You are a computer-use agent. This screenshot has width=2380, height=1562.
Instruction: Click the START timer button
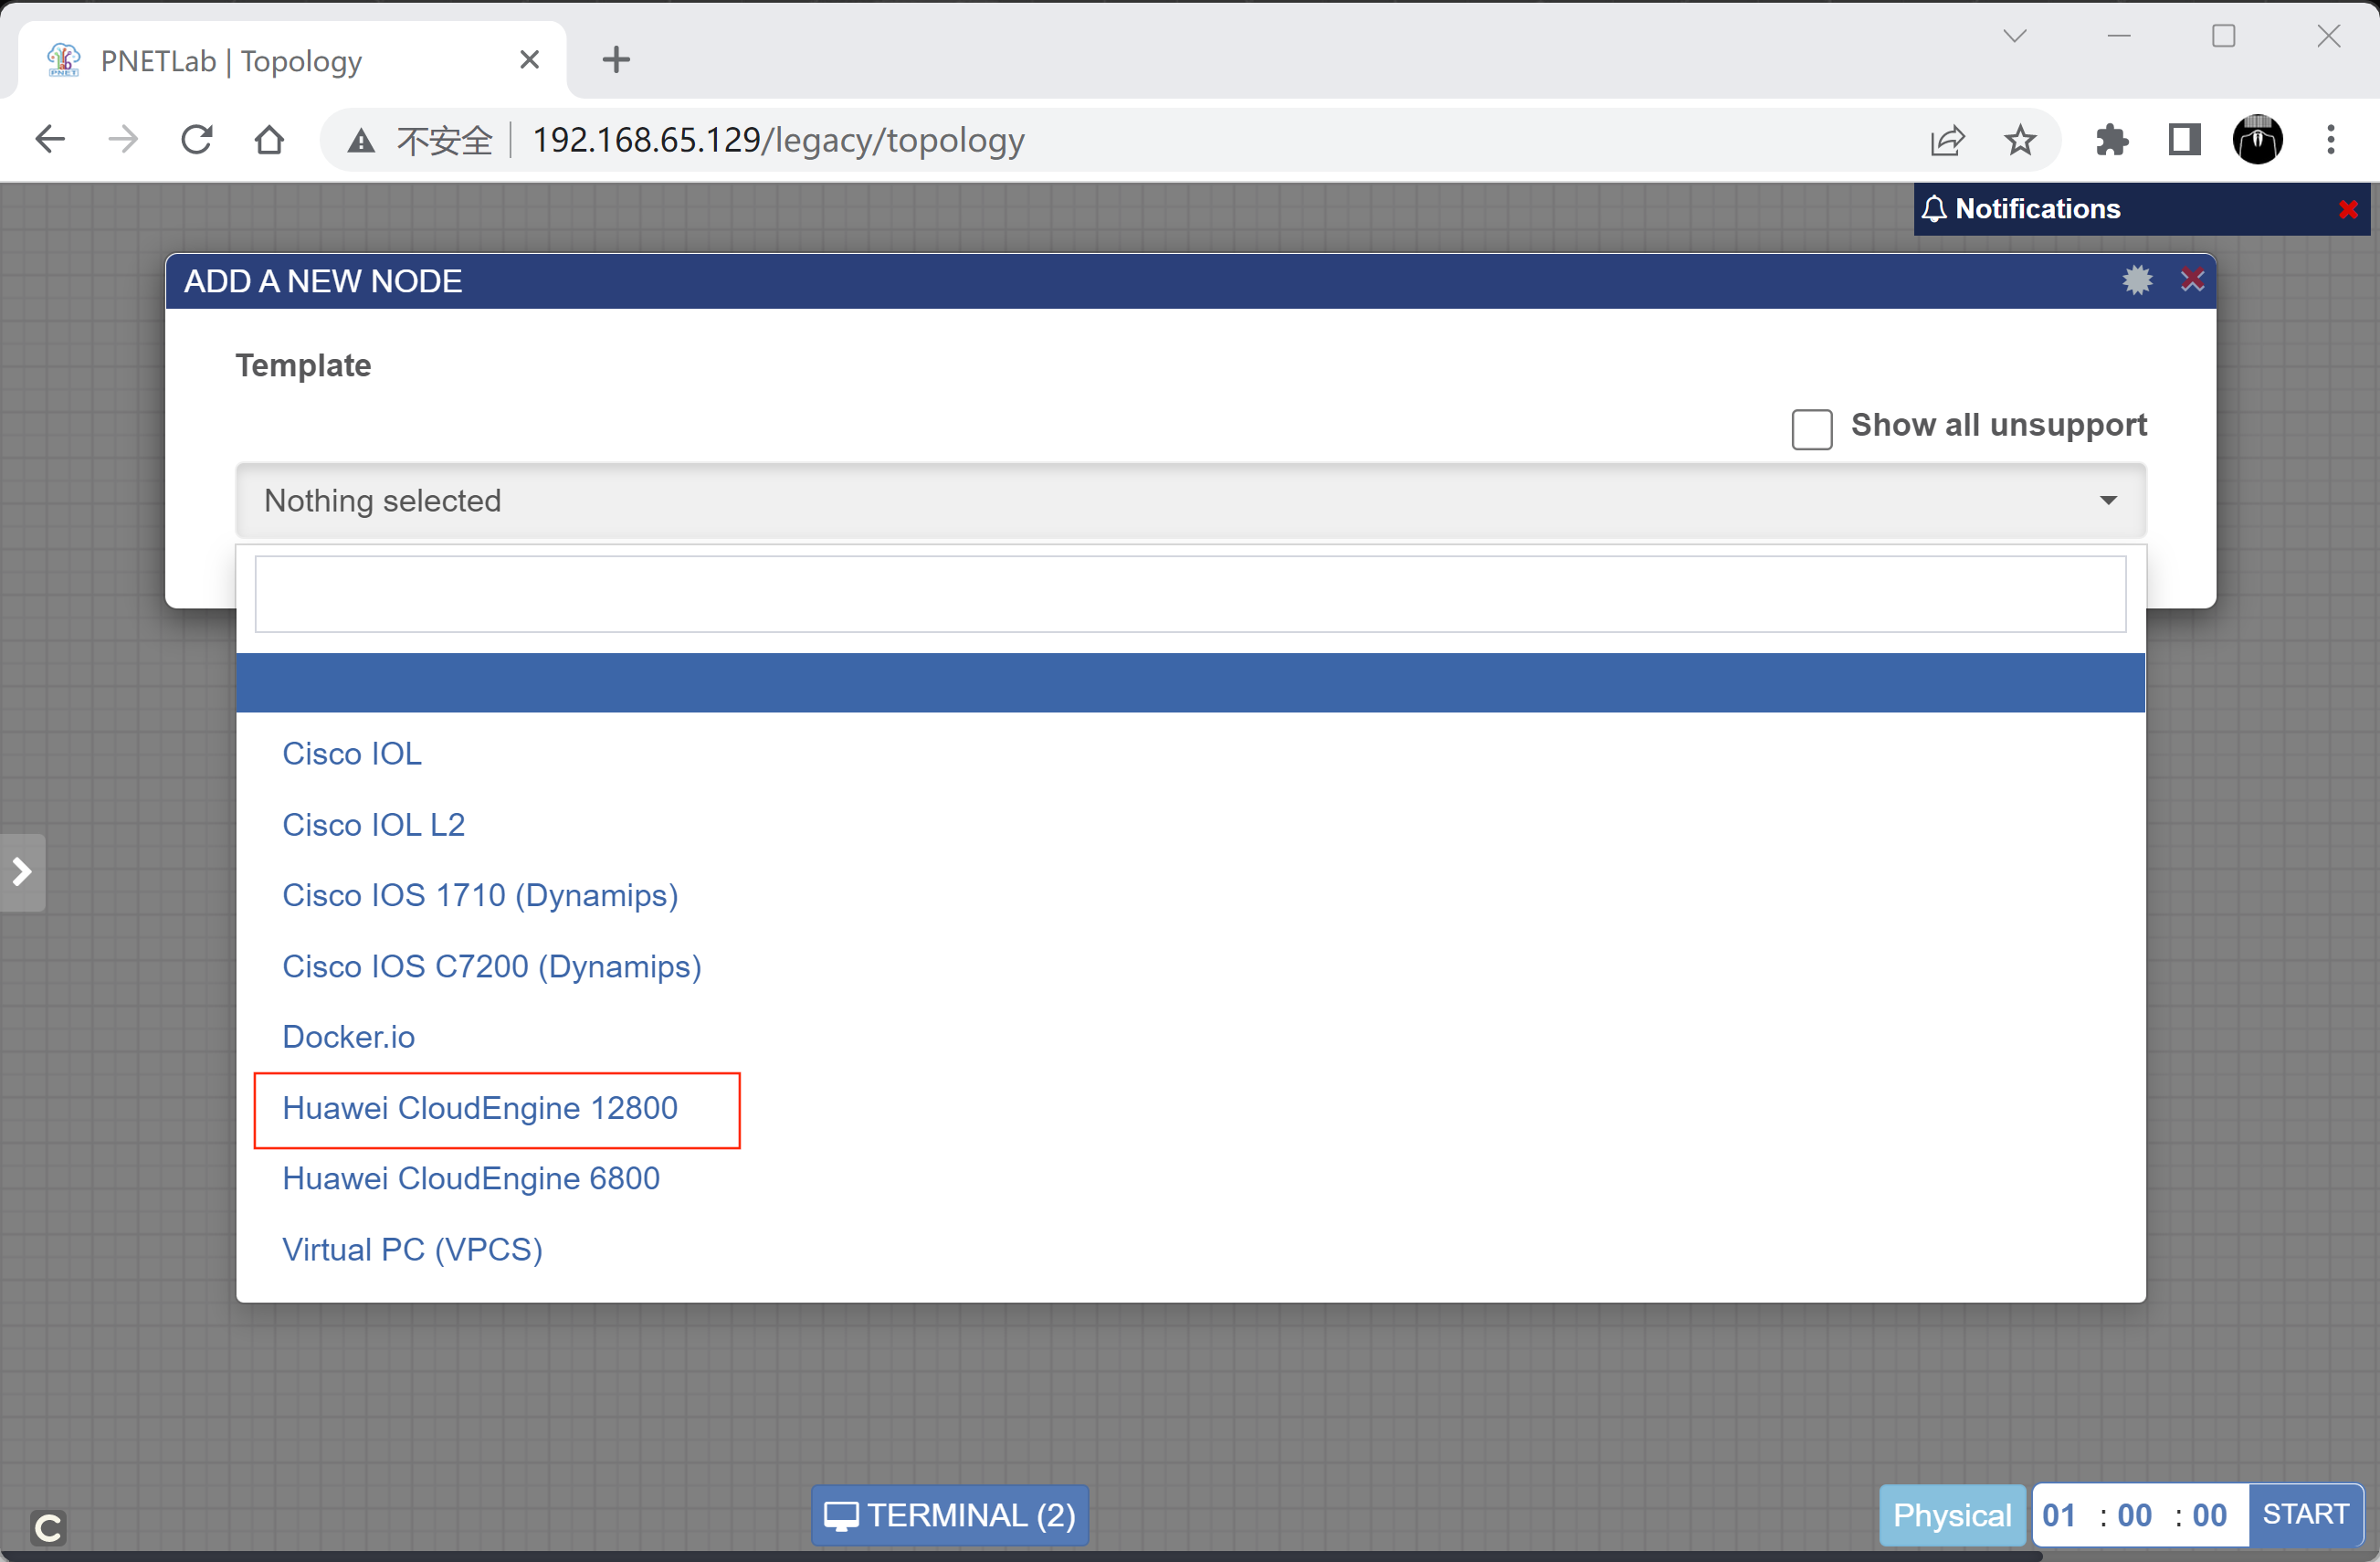click(x=2305, y=1514)
